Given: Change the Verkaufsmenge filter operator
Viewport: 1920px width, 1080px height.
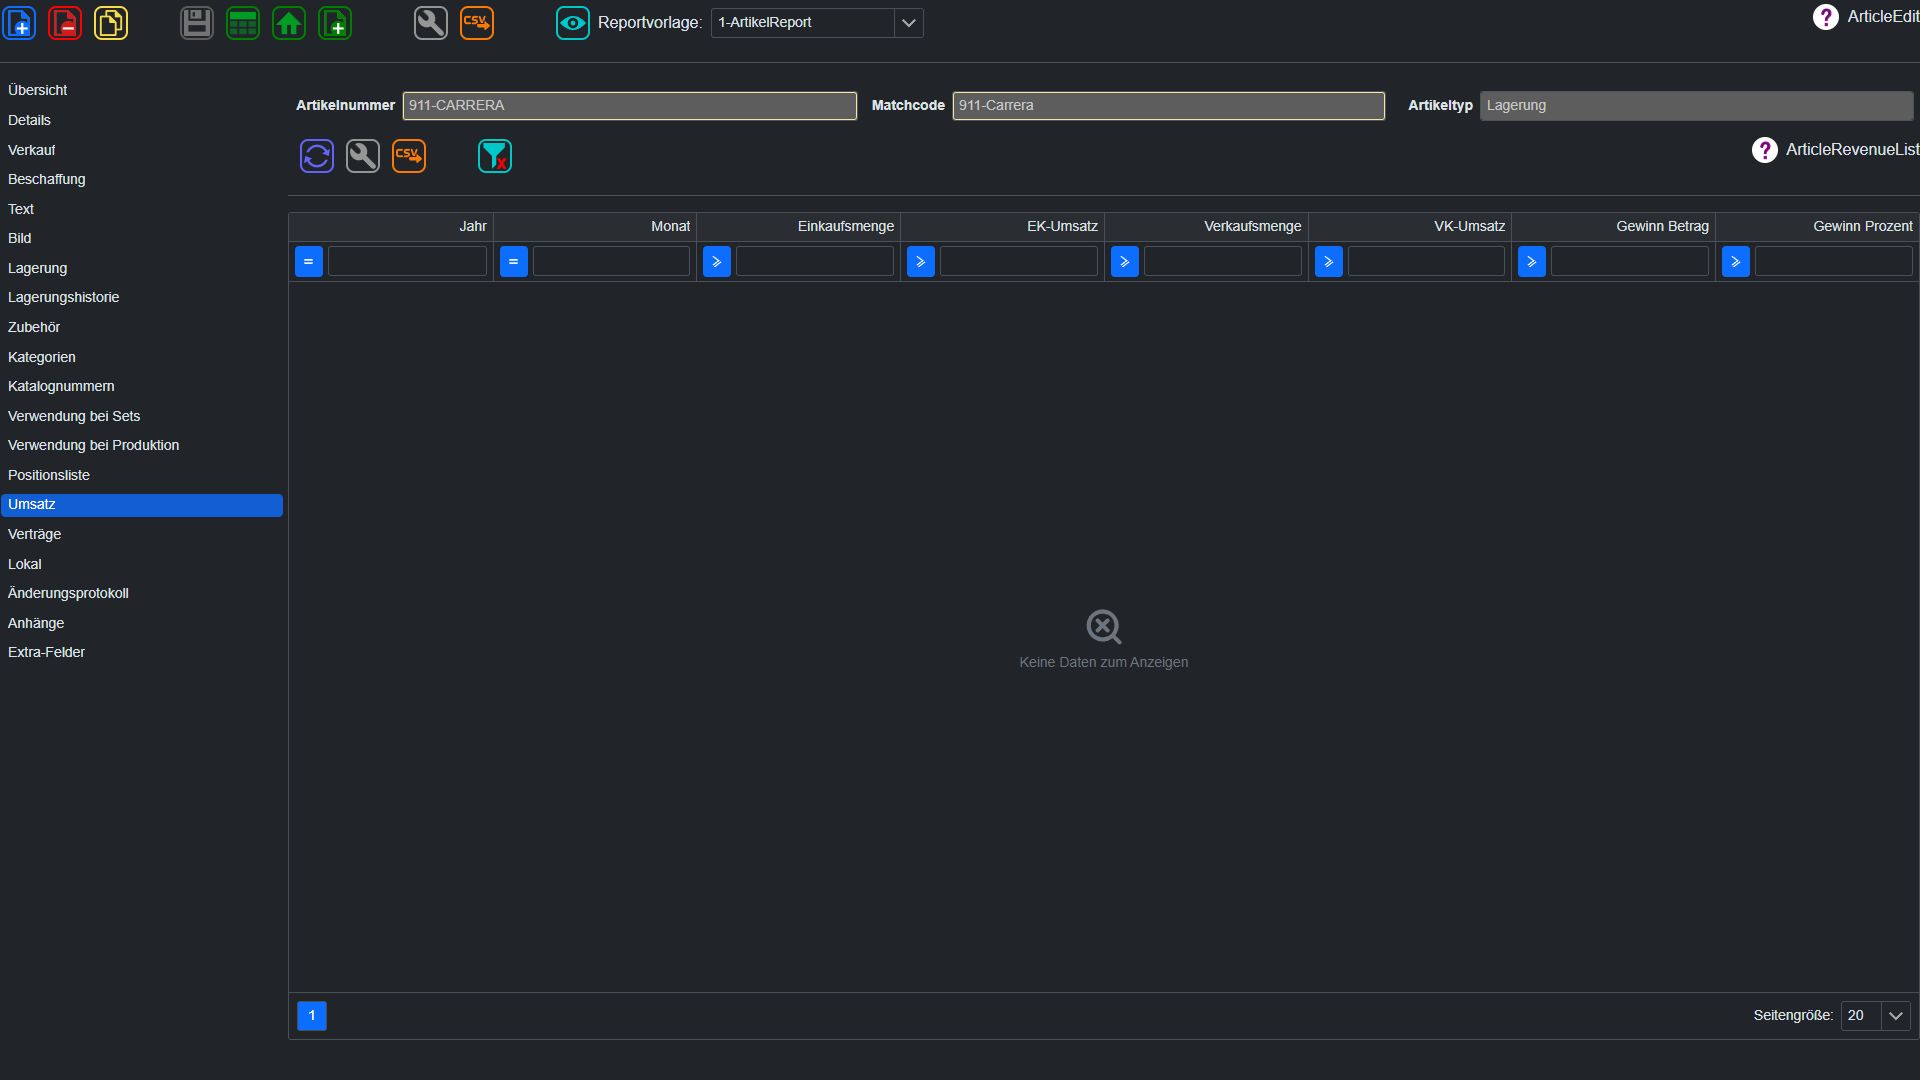Looking at the screenshot, I should (1125, 262).
